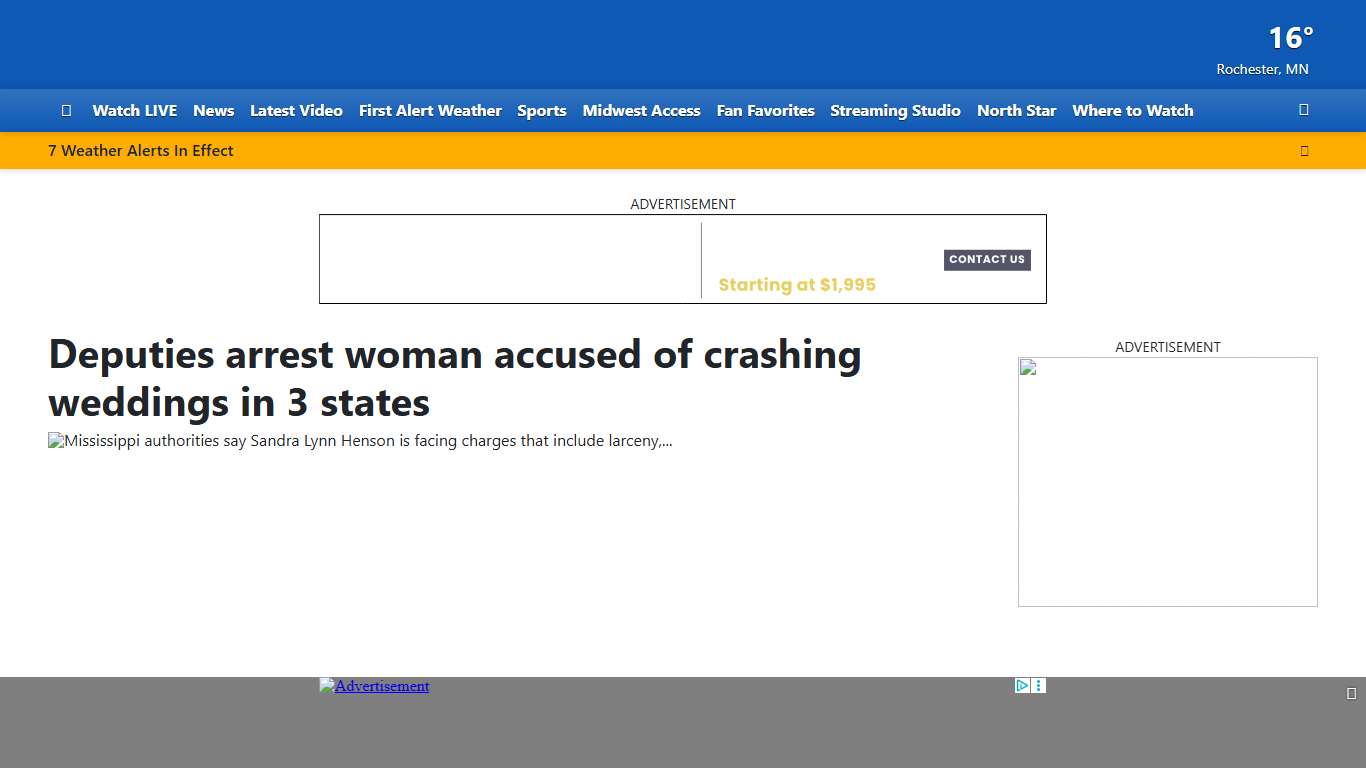Open the First Alert Weather dropdown

pyautogui.click(x=430, y=110)
